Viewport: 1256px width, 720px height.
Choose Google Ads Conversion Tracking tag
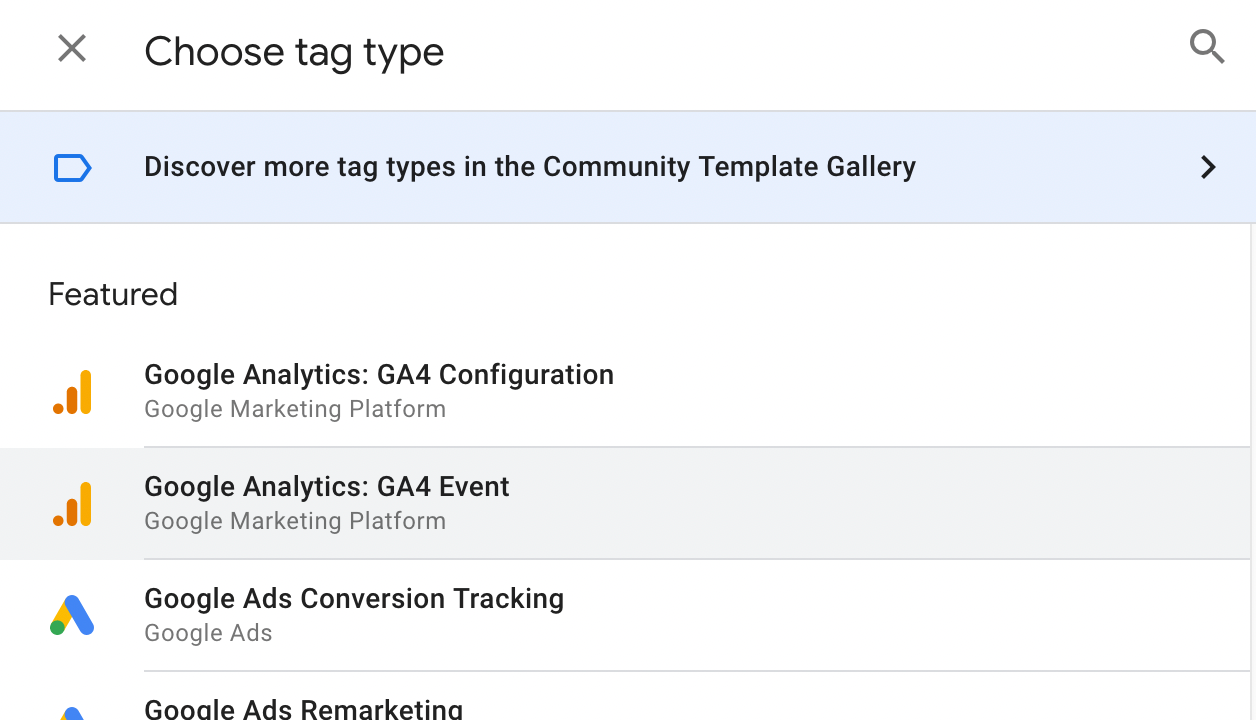click(355, 599)
